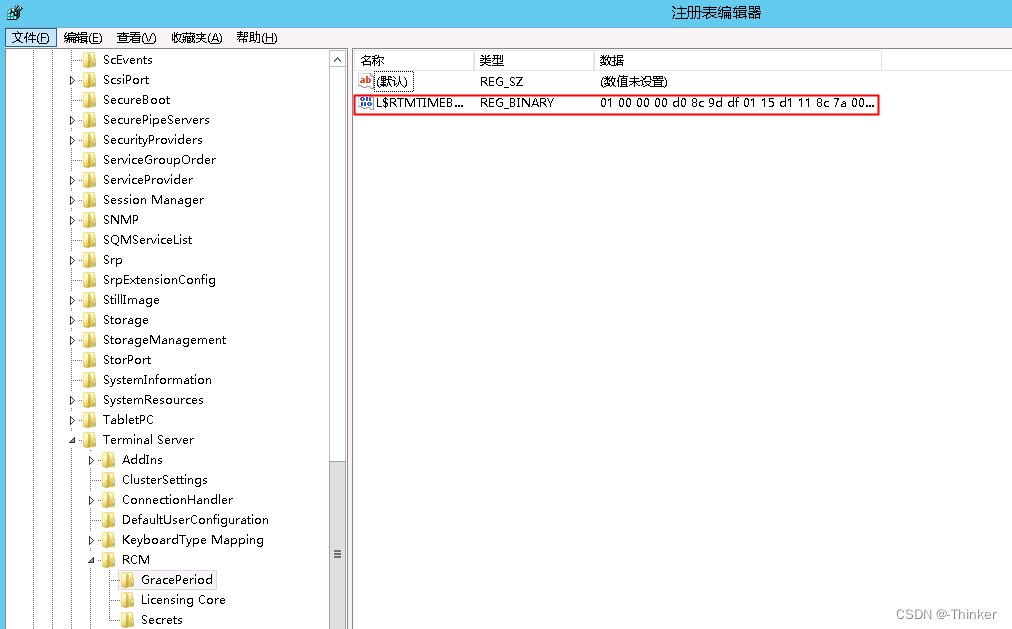1012x629 pixels.
Task: Select the Storage key folder
Action: point(125,319)
